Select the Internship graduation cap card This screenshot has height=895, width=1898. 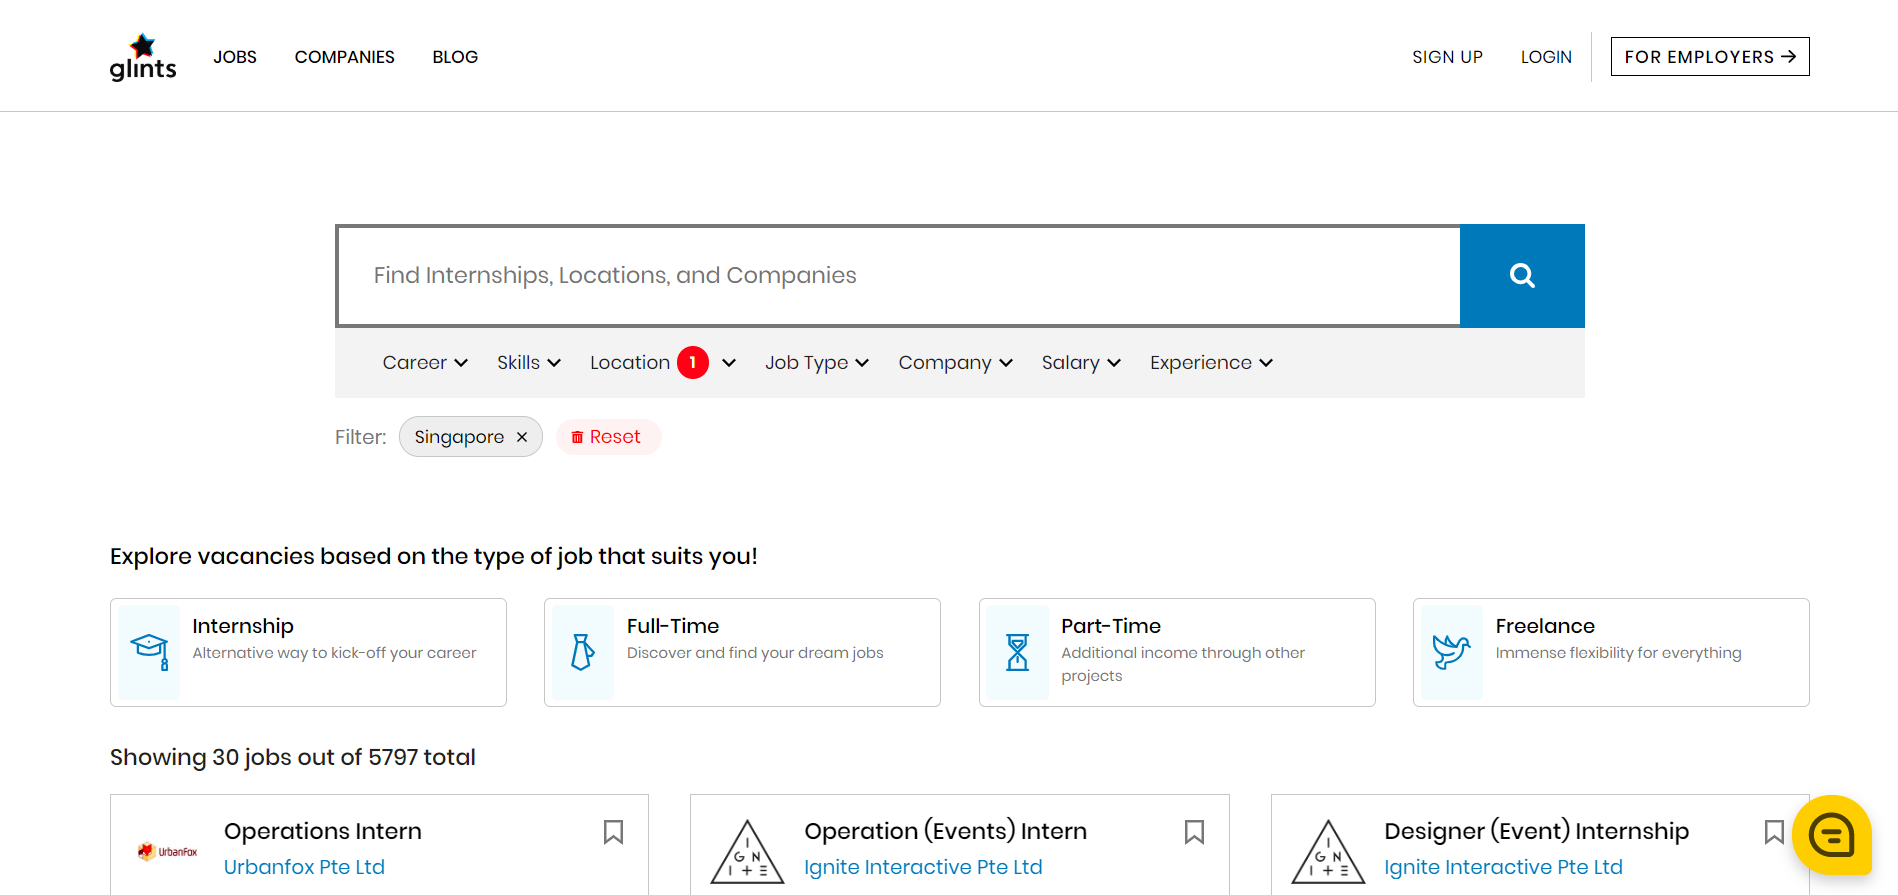pyautogui.click(x=308, y=652)
